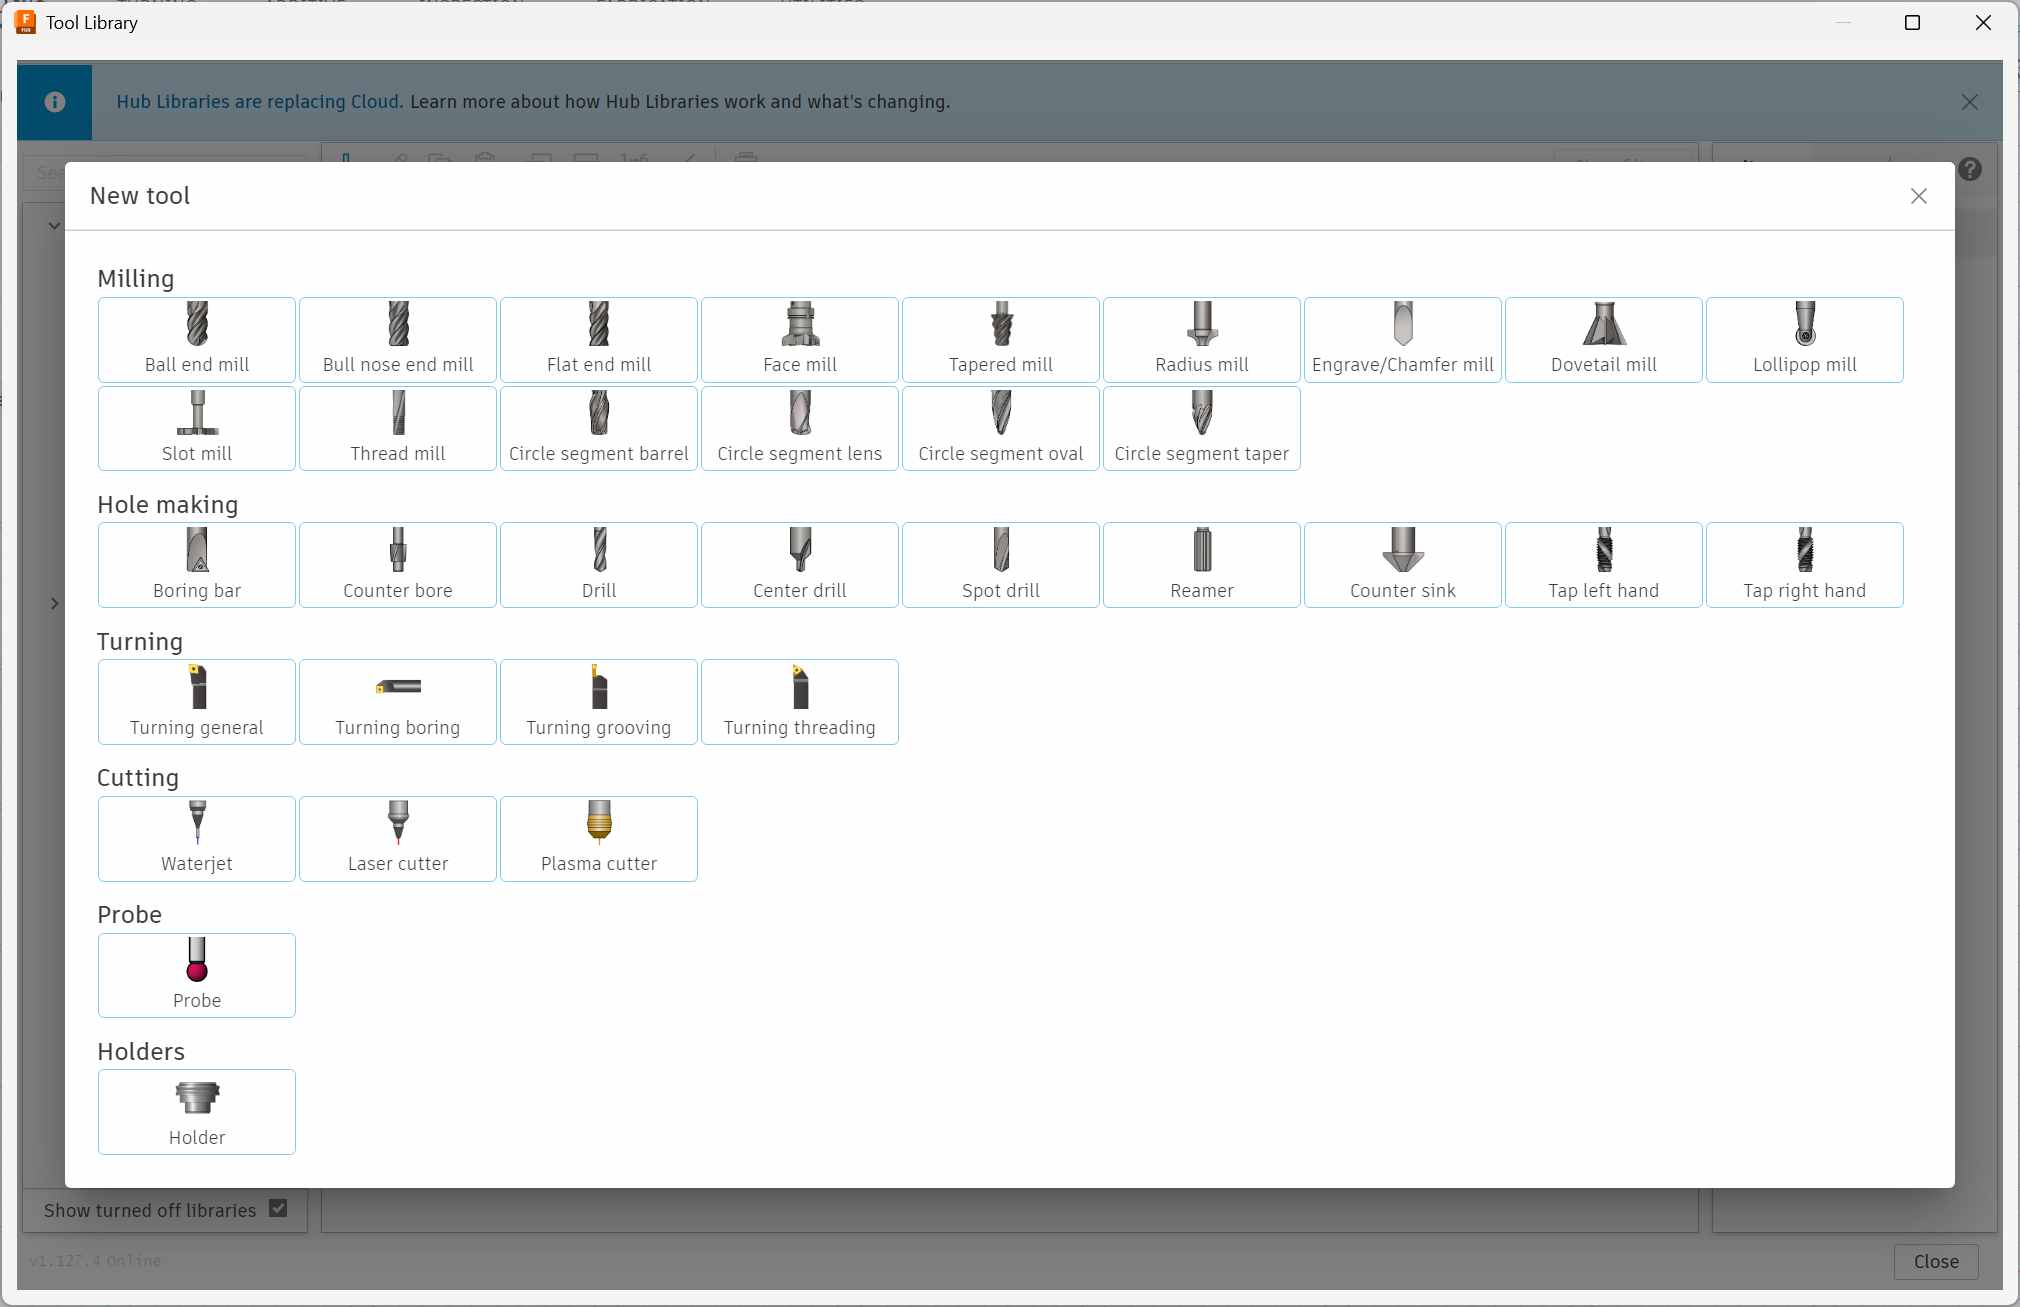Create a new Face mill tool
The image size is (2020, 1307).
[799, 340]
